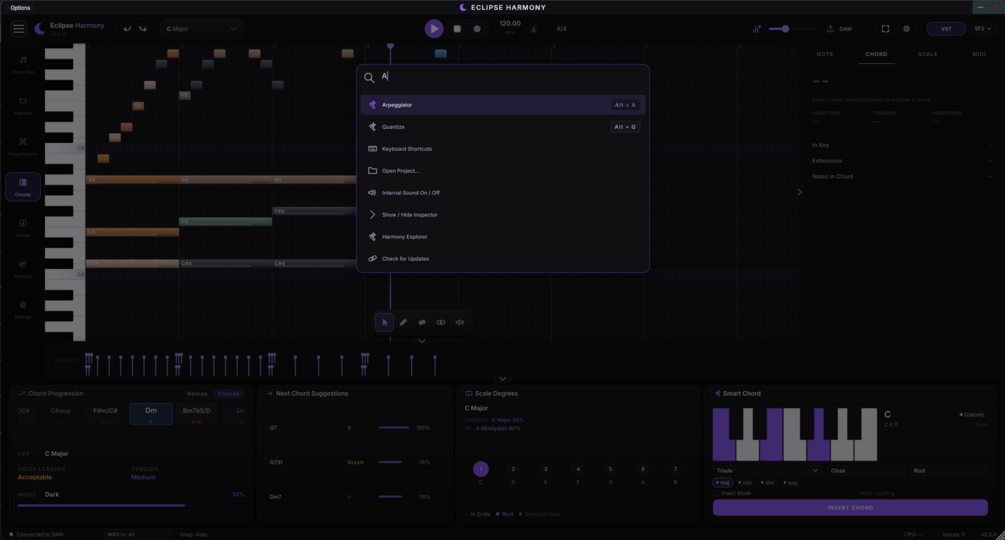Enable the Insert Mode checkbox

point(716,493)
